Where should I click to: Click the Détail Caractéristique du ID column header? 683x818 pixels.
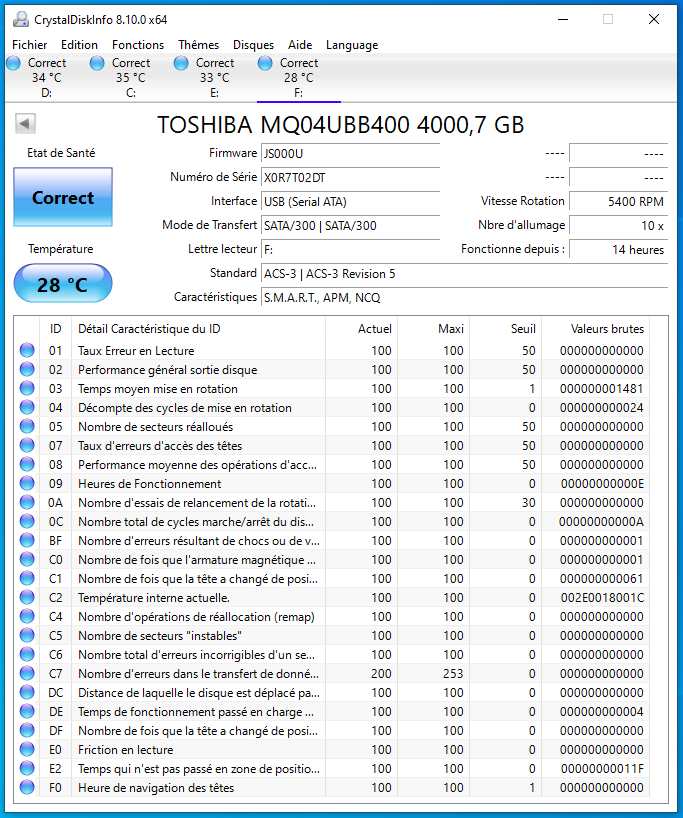point(198,329)
